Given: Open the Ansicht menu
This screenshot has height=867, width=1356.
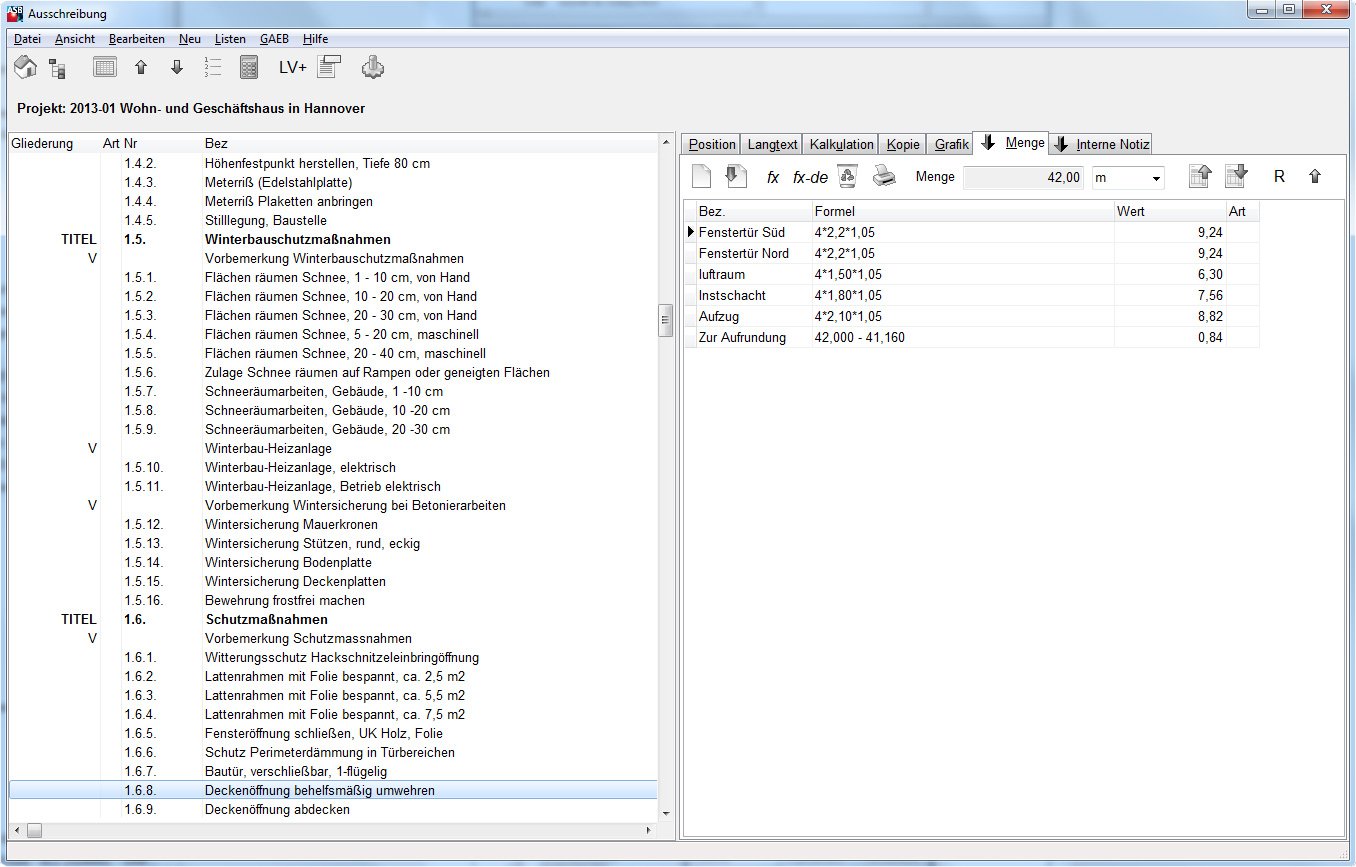Looking at the screenshot, I should (x=75, y=39).
